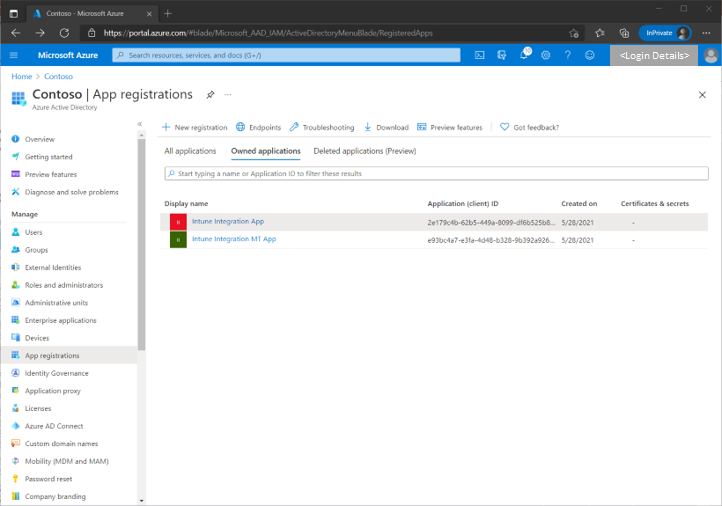This screenshot has width=722, height=506.
Task: Open Roles and administrators
Action: point(64,285)
